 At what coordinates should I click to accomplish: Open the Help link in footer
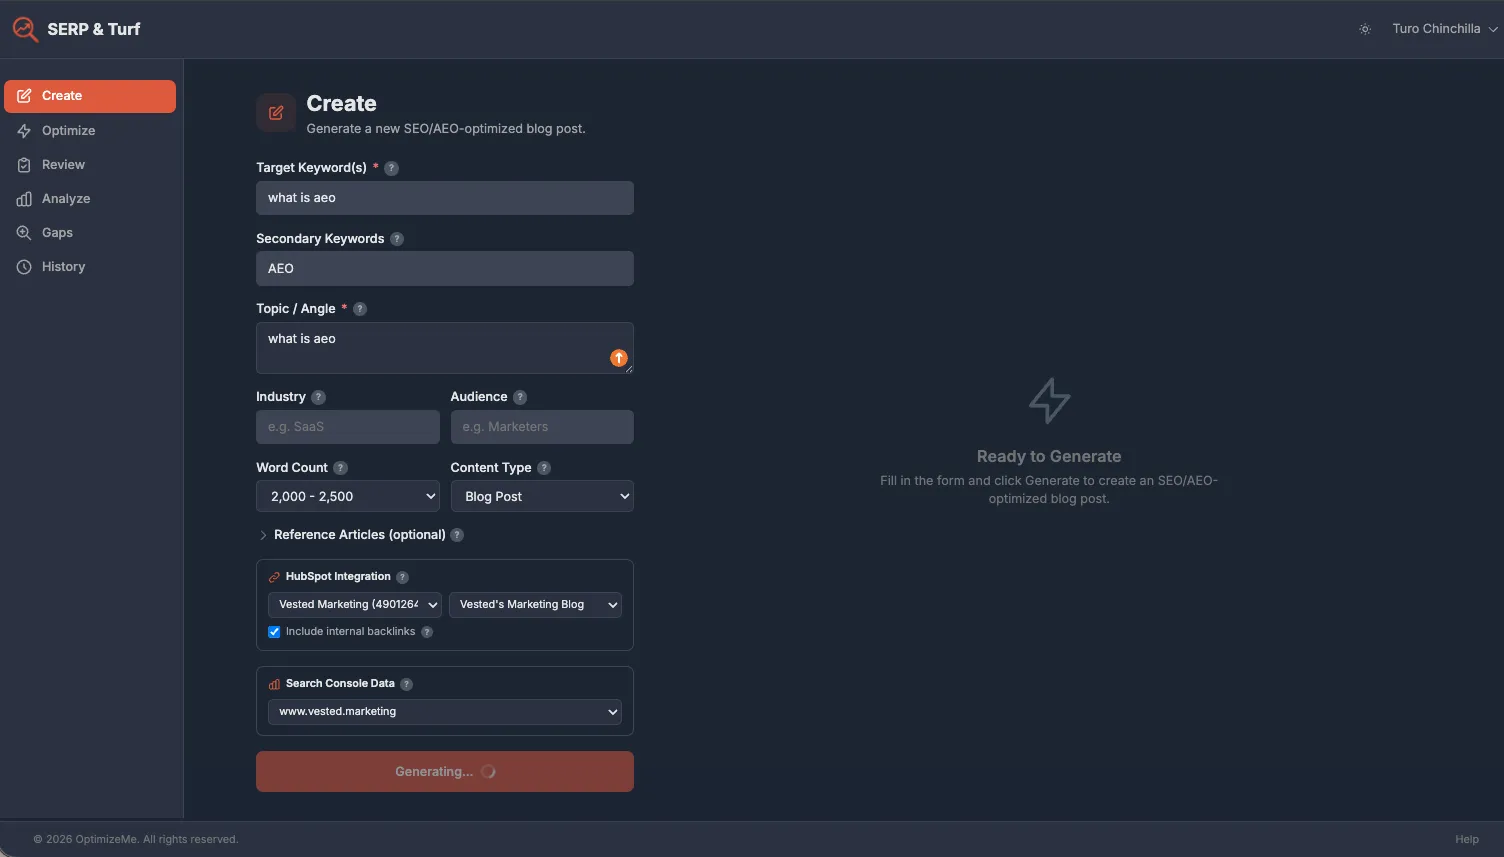coord(1467,839)
